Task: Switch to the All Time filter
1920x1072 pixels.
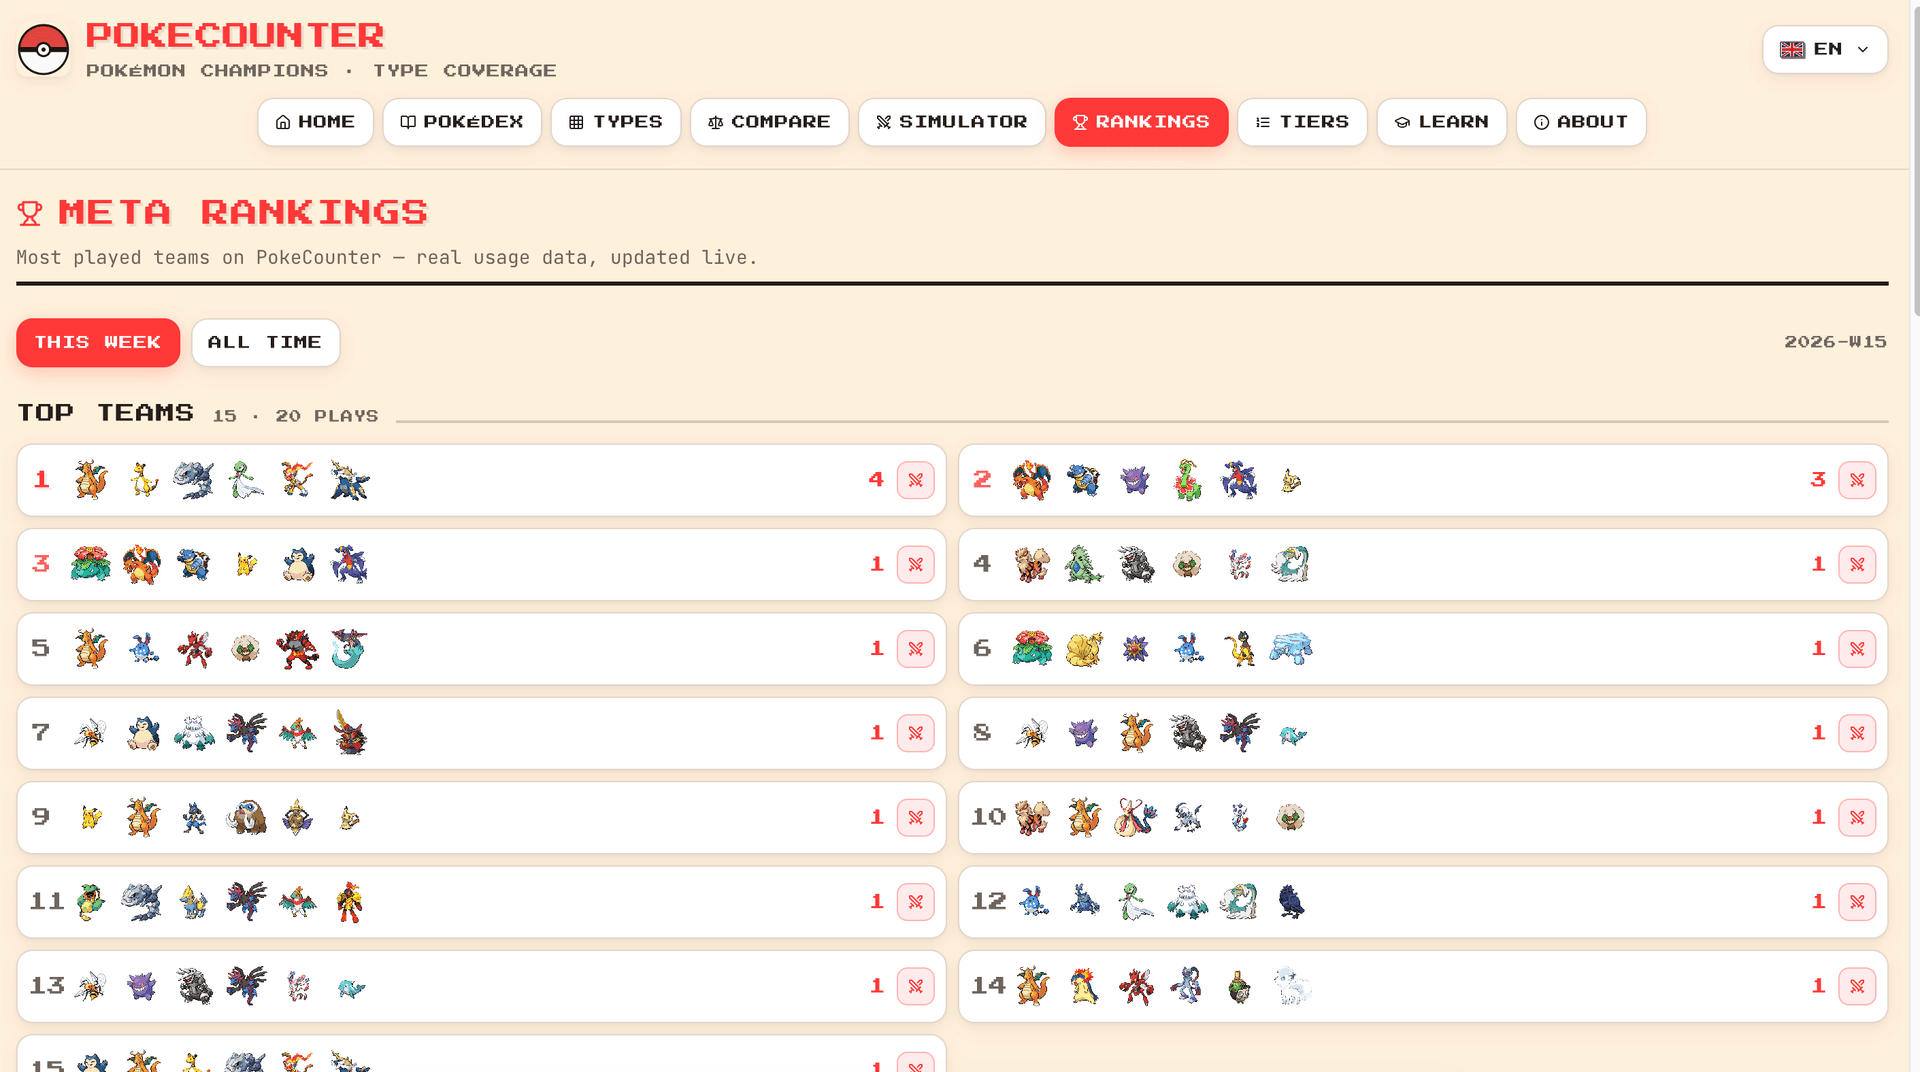Action: (x=265, y=343)
